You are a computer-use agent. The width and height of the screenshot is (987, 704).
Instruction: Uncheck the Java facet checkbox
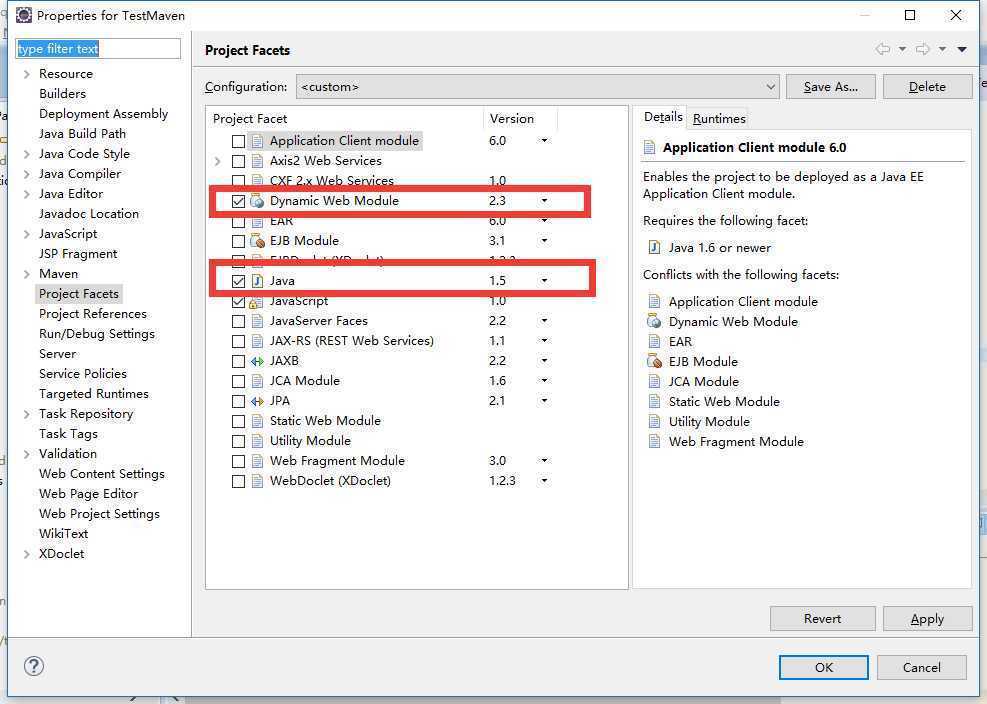(x=238, y=281)
